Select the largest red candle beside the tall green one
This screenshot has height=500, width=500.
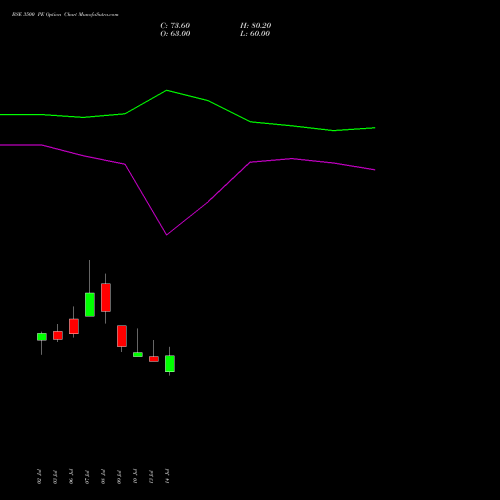106,297
